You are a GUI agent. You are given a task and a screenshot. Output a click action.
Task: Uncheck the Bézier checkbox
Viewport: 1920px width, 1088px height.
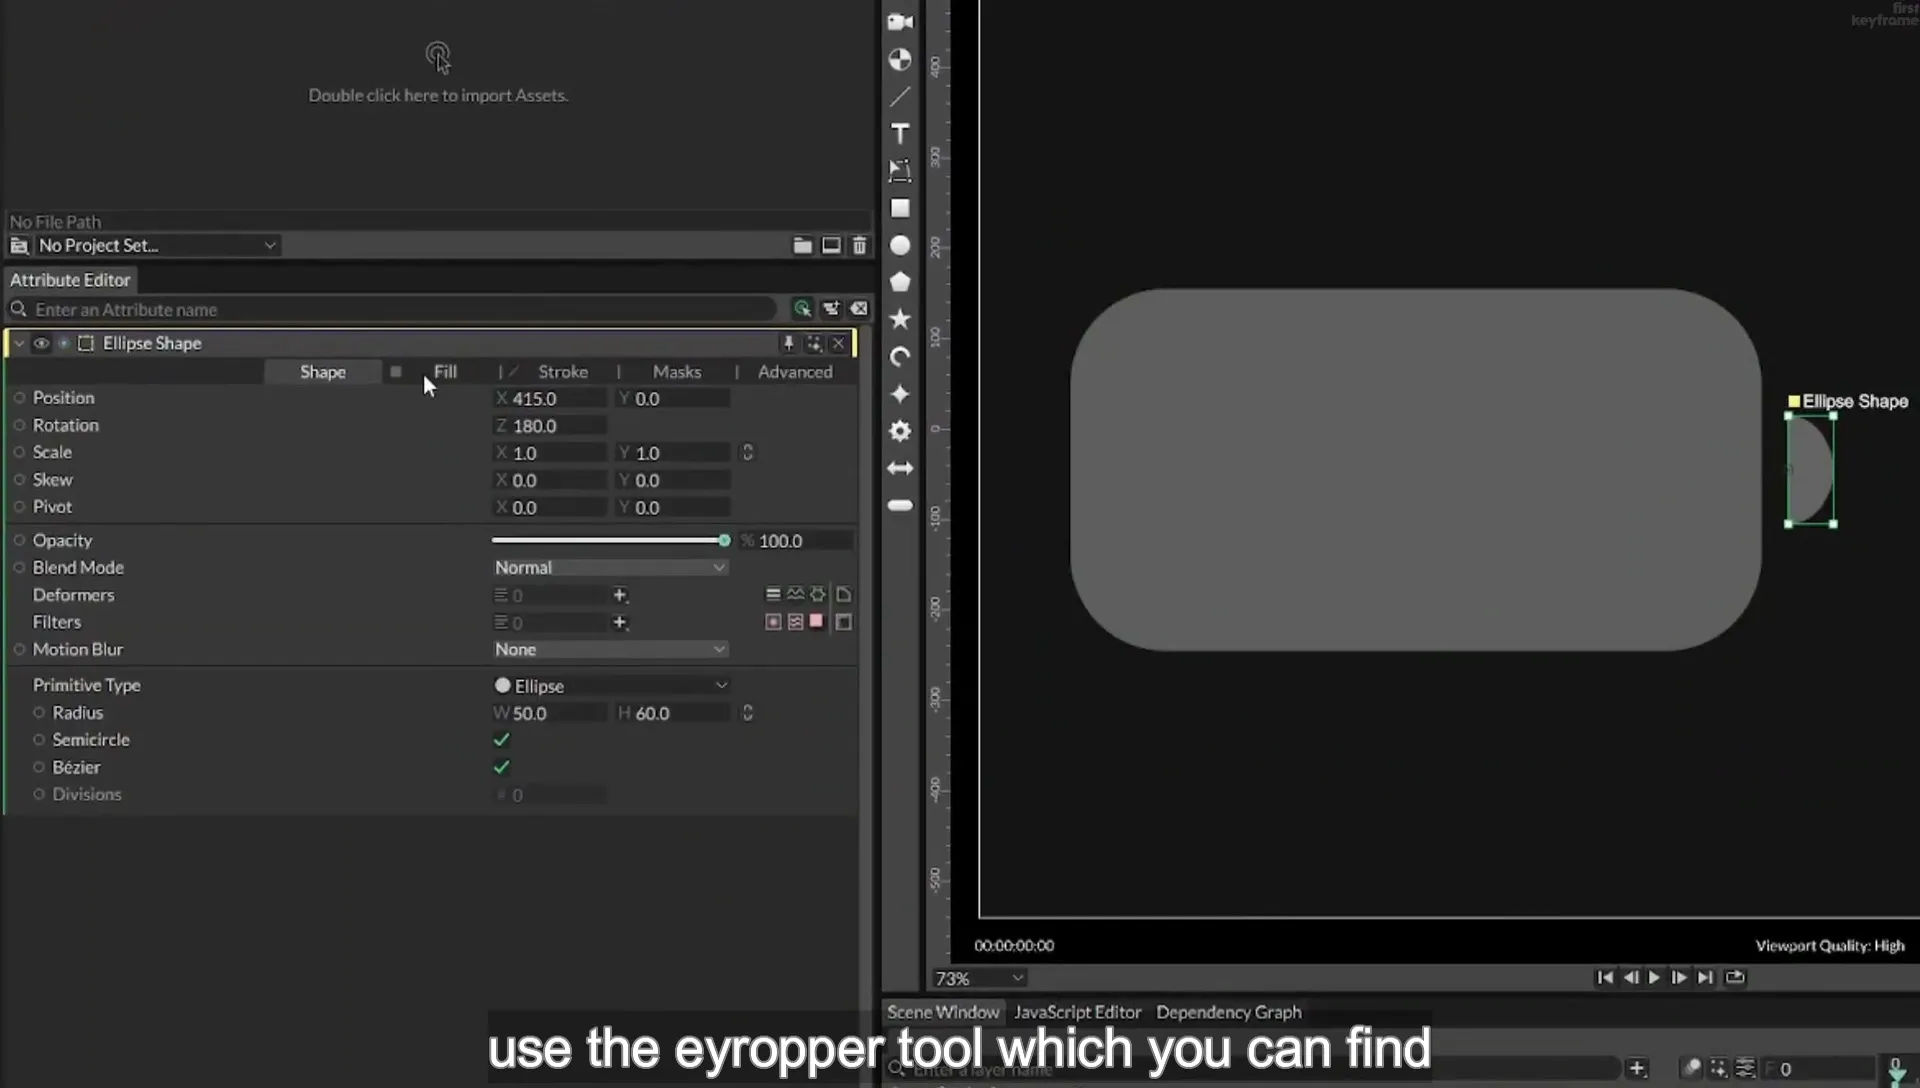(502, 767)
